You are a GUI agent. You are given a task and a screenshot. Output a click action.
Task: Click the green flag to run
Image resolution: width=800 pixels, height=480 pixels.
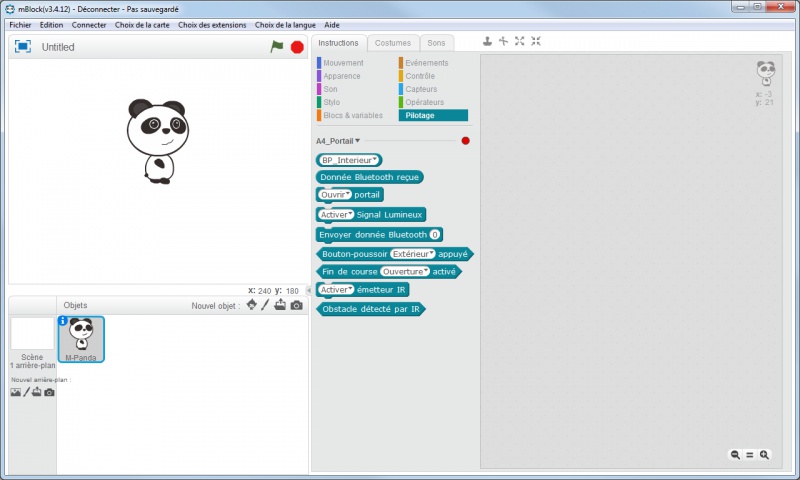pyautogui.click(x=277, y=47)
